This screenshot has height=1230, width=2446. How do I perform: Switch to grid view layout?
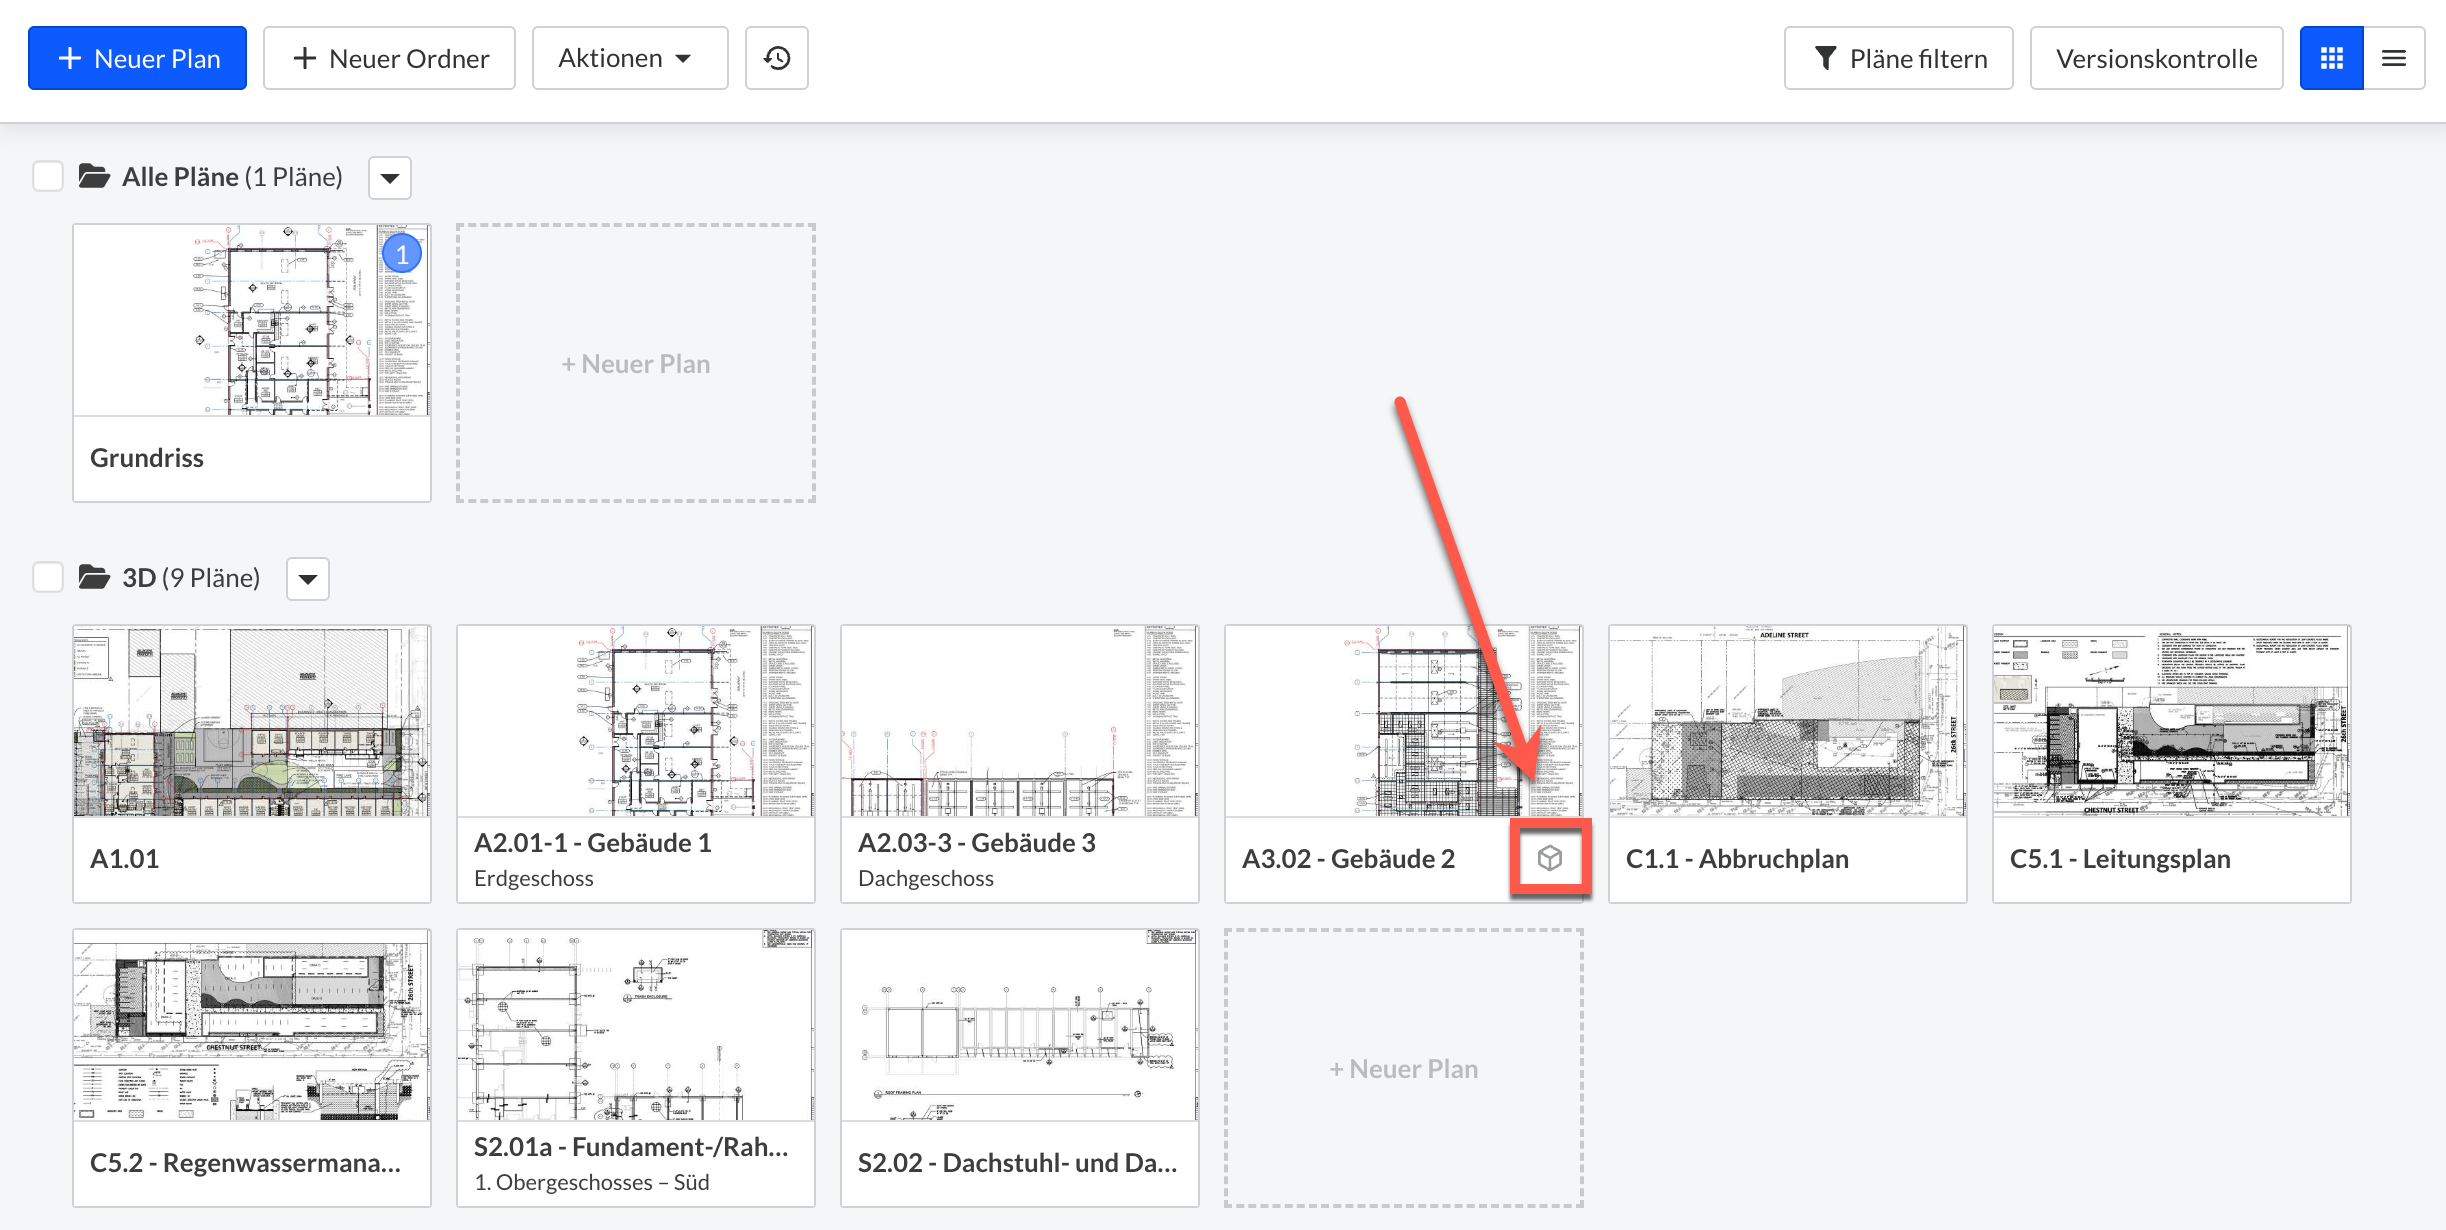tap(2331, 58)
